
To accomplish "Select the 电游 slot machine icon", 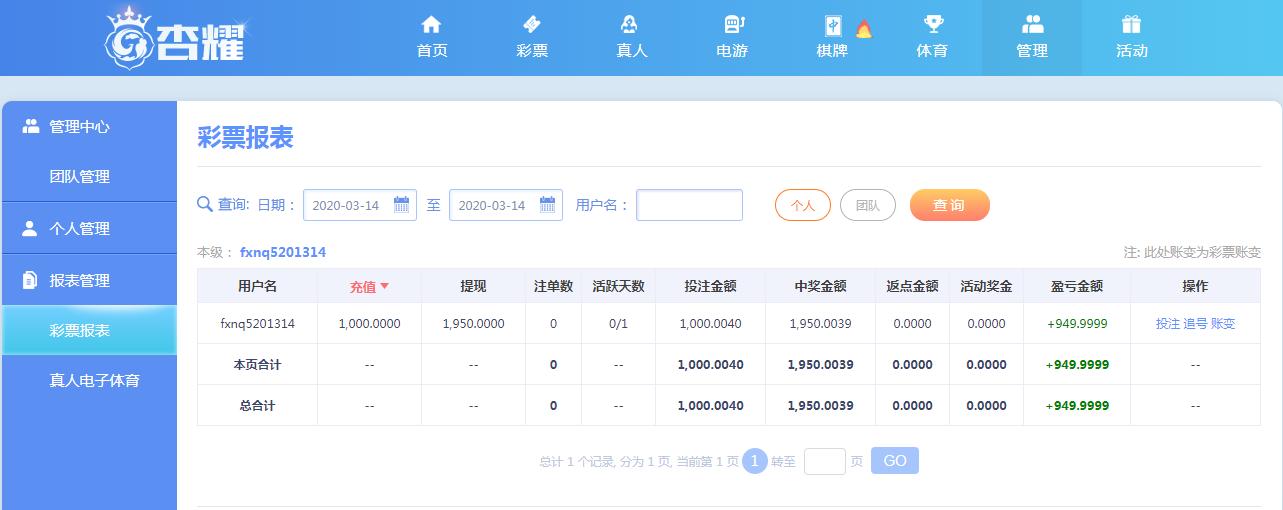I will [x=732, y=25].
